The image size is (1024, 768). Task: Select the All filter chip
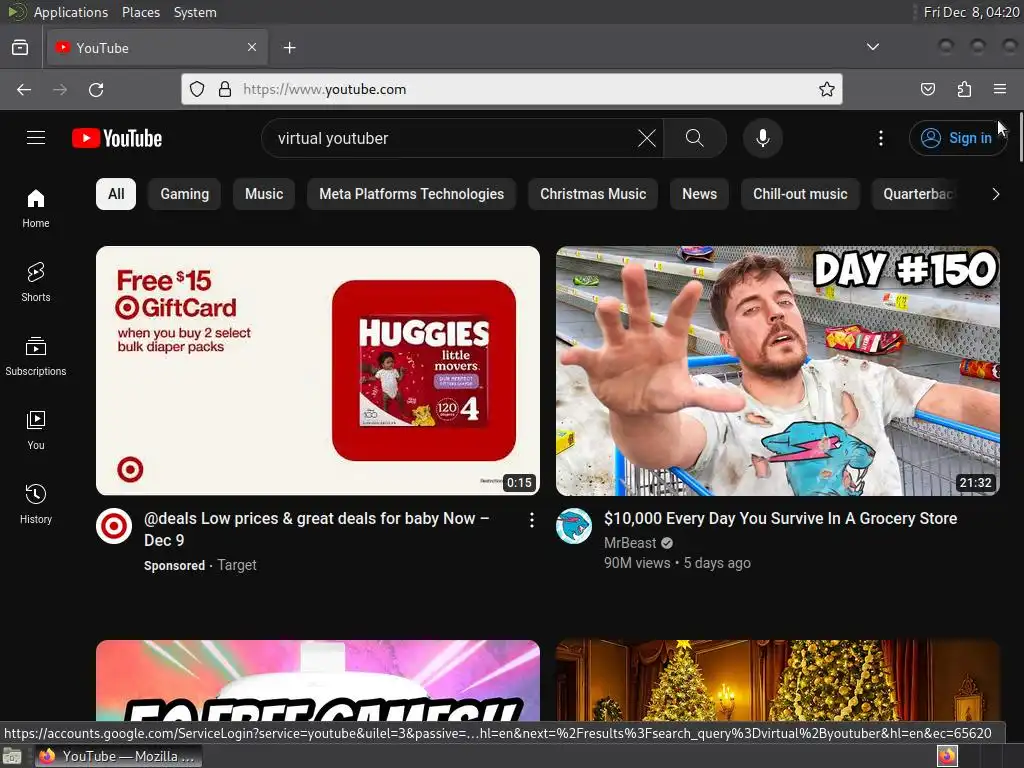pyautogui.click(x=116, y=194)
